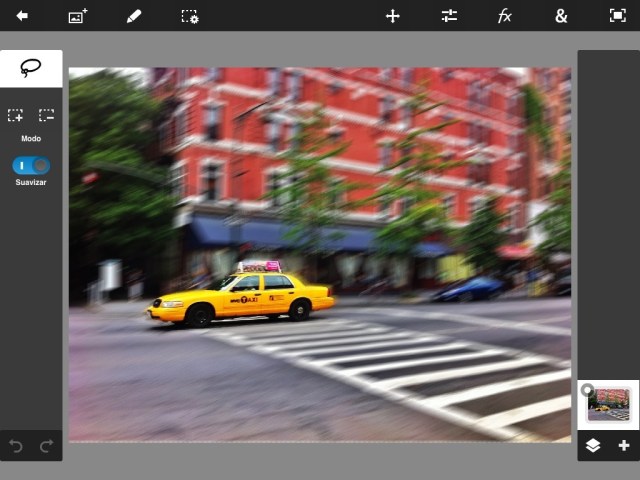Image resolution: width=640 pixels, height=480 pixels.
Task: Add a new layer
Action: (x=624, y=445)
